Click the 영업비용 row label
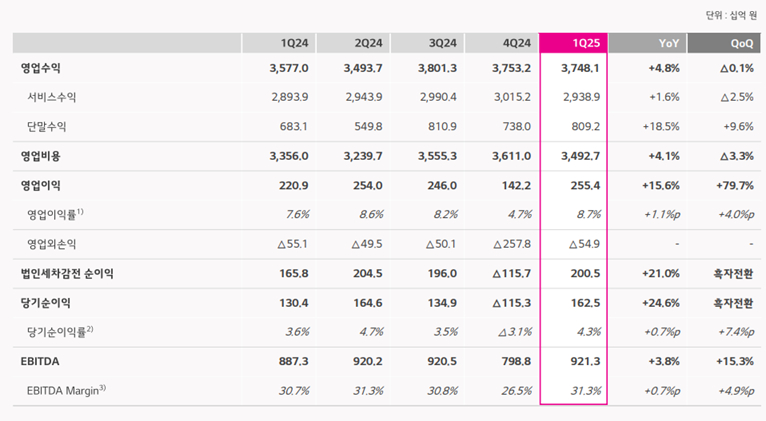766x421 pixels. coord(40,156)
